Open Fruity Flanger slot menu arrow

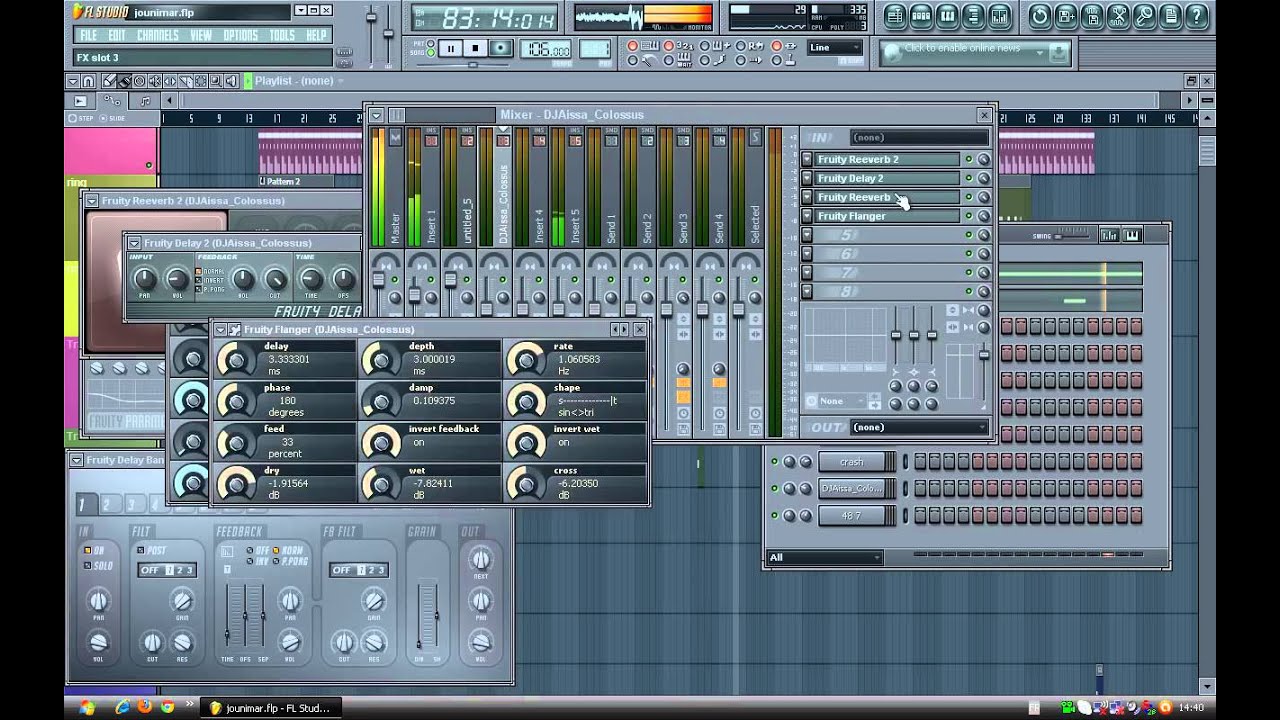[x=807, y=216]
